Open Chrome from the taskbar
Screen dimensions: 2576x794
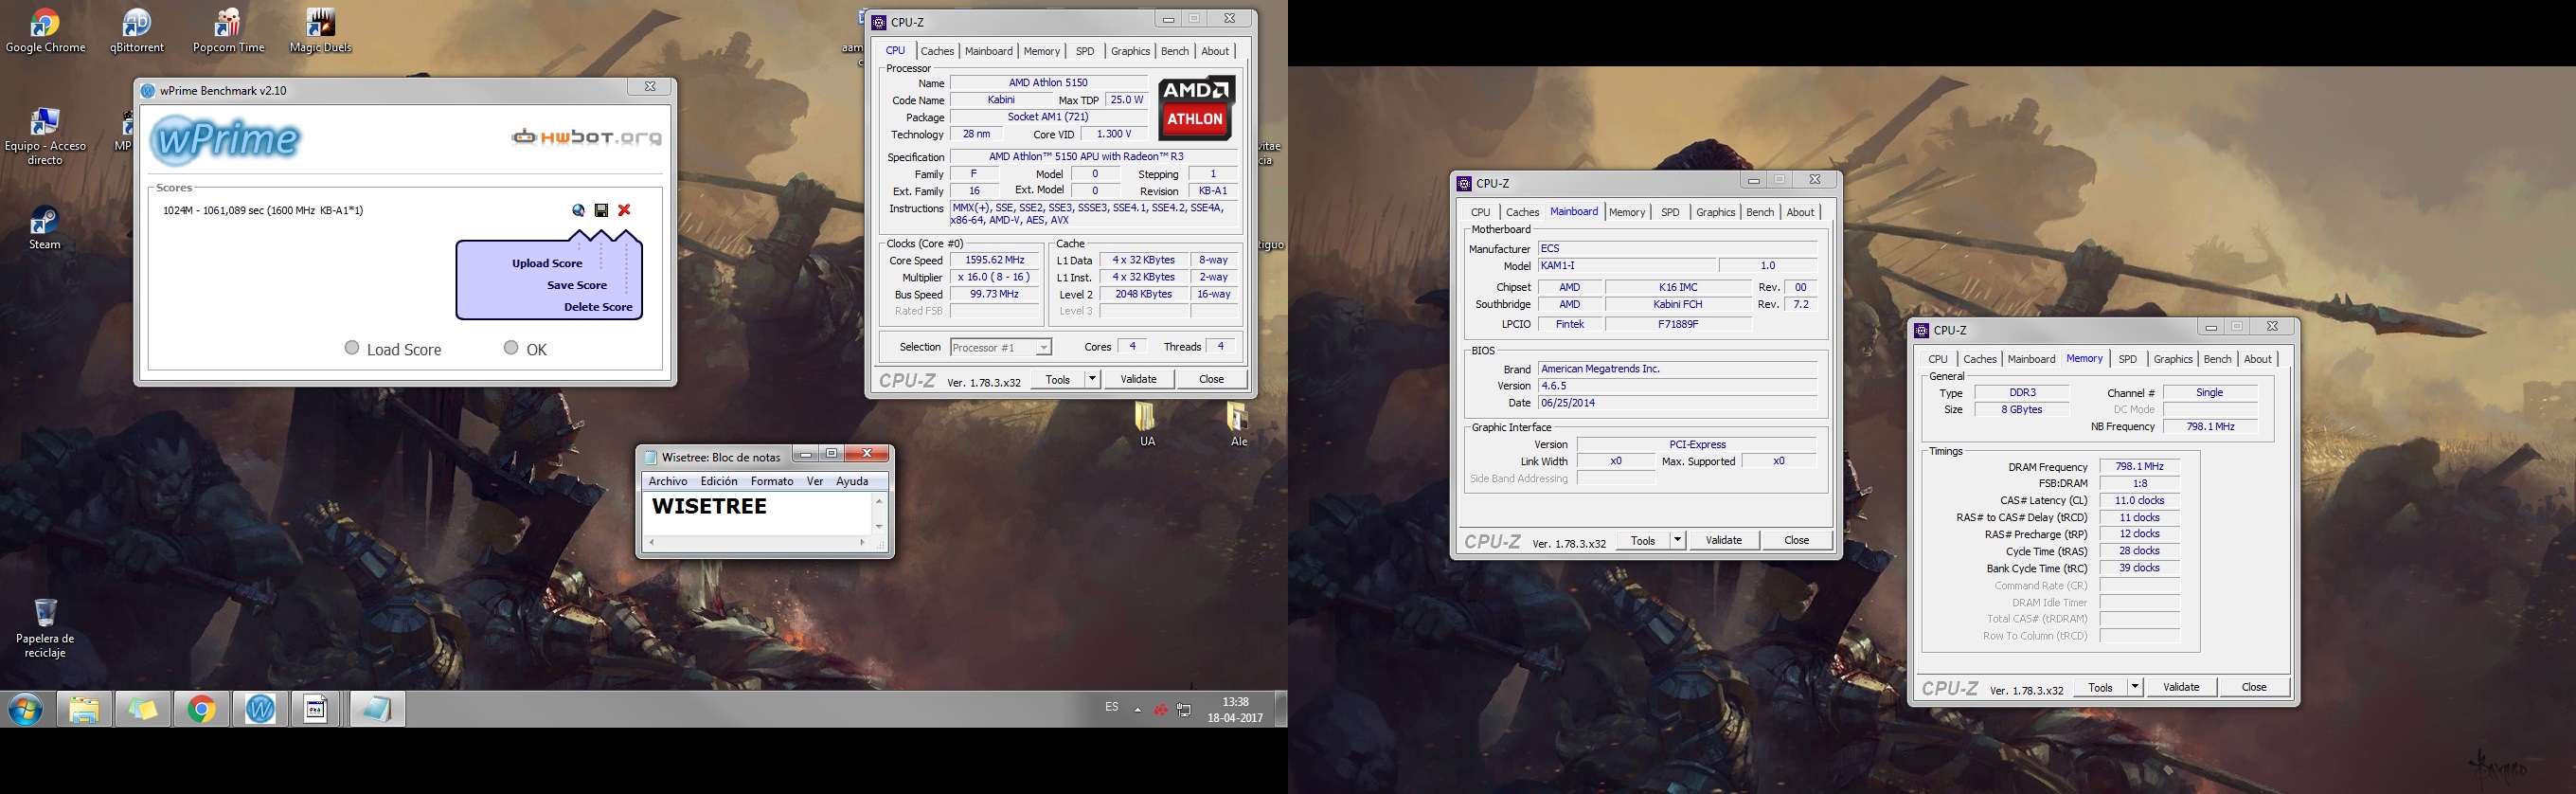coord(201,709)
